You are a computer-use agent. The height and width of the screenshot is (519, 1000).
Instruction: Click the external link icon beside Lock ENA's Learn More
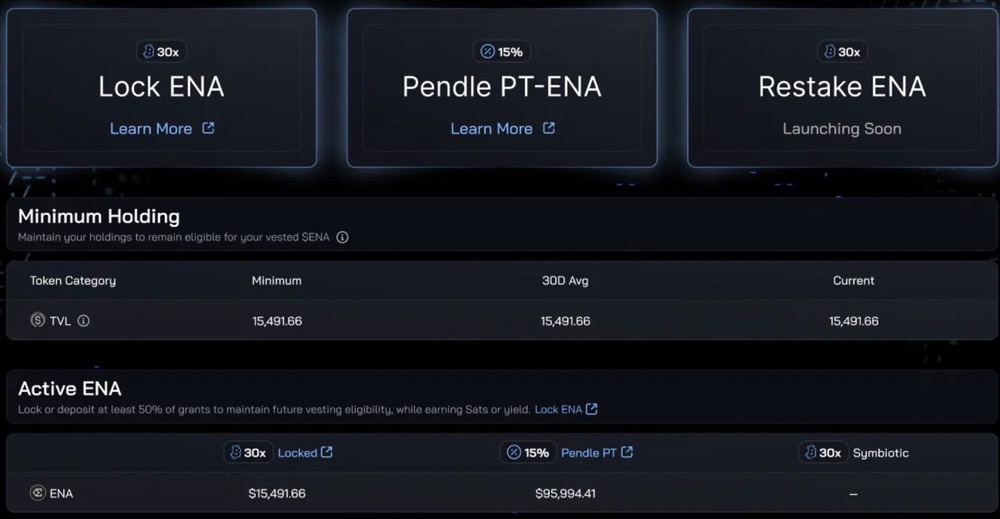208,128
